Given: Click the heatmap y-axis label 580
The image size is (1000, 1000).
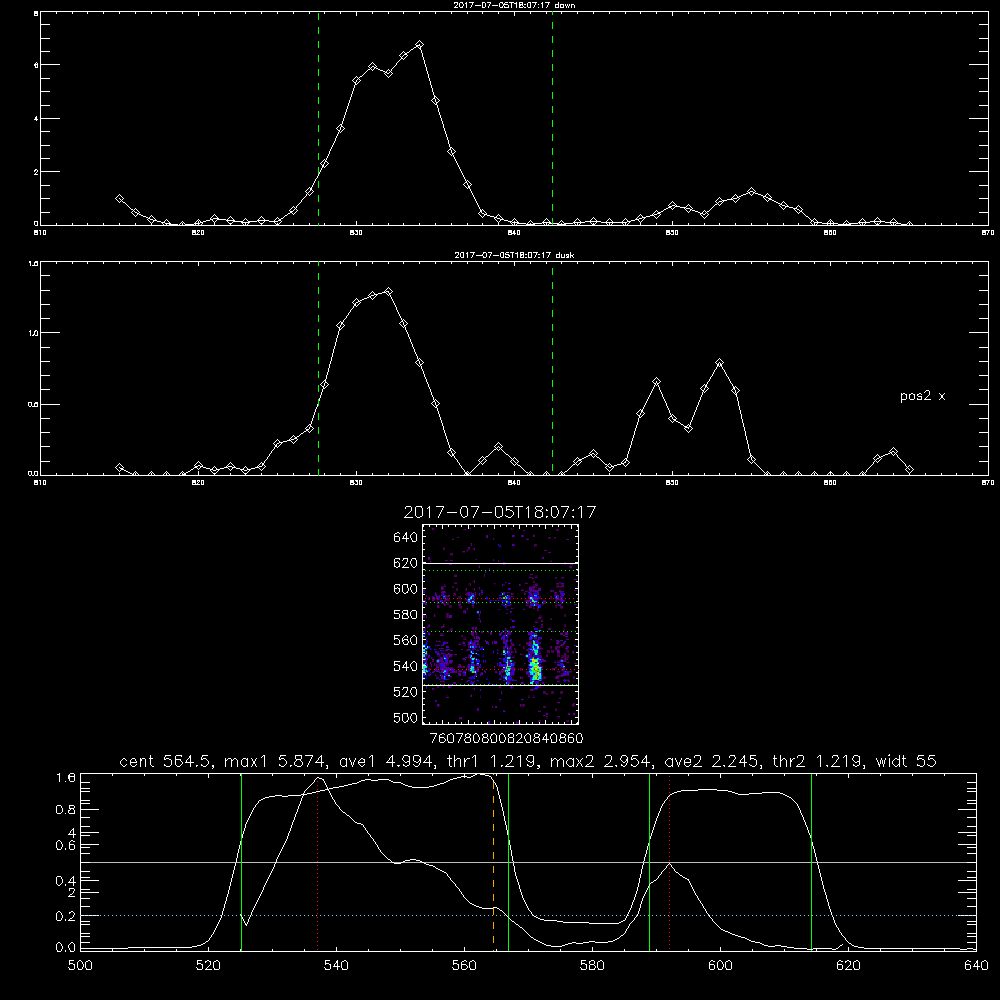Looking at the screenshot, I should (406, 615).
